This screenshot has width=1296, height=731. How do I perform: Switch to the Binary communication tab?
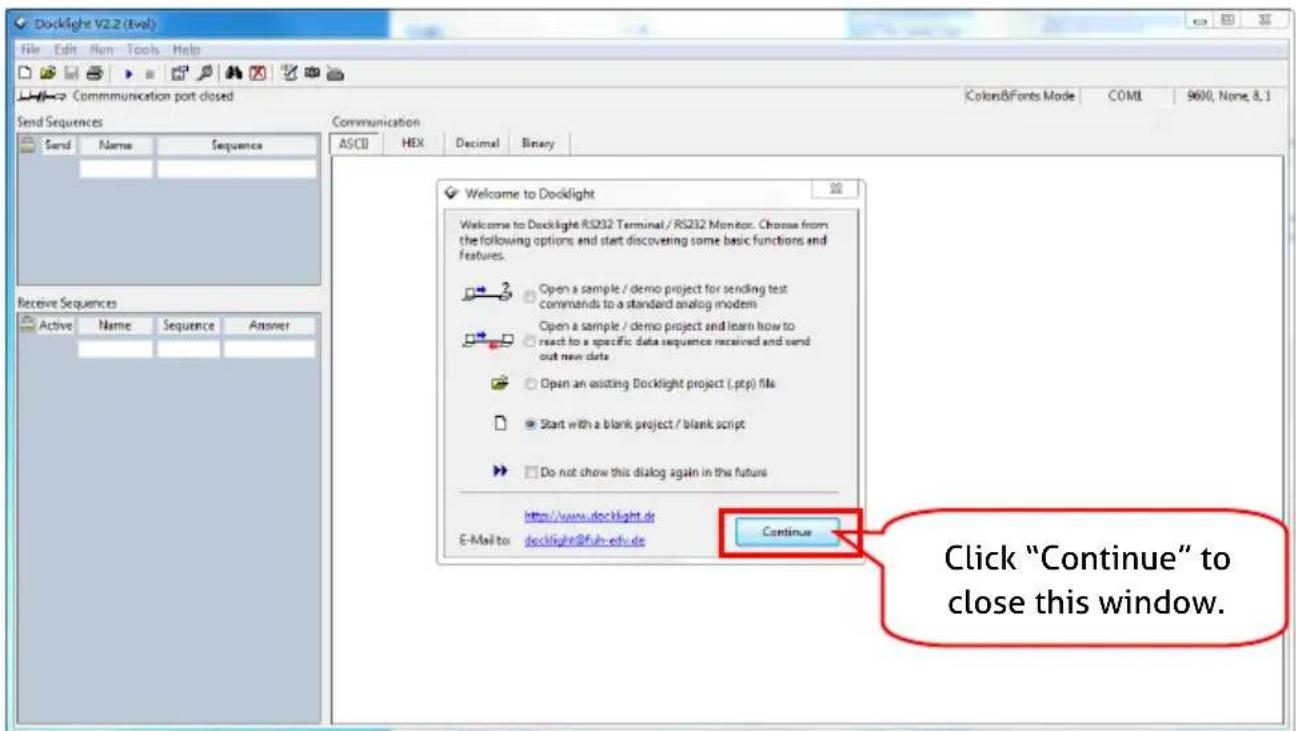(x=538, y=144)
